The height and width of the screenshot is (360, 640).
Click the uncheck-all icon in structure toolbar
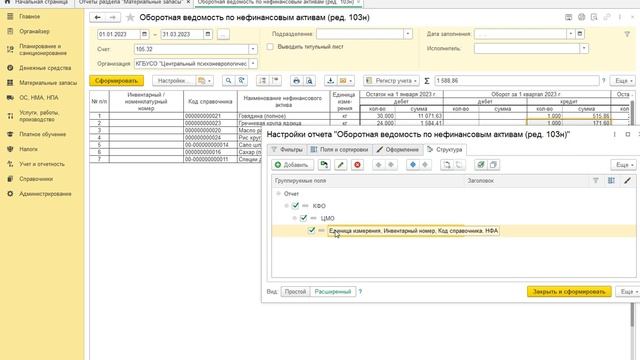[x=493, y=165]
